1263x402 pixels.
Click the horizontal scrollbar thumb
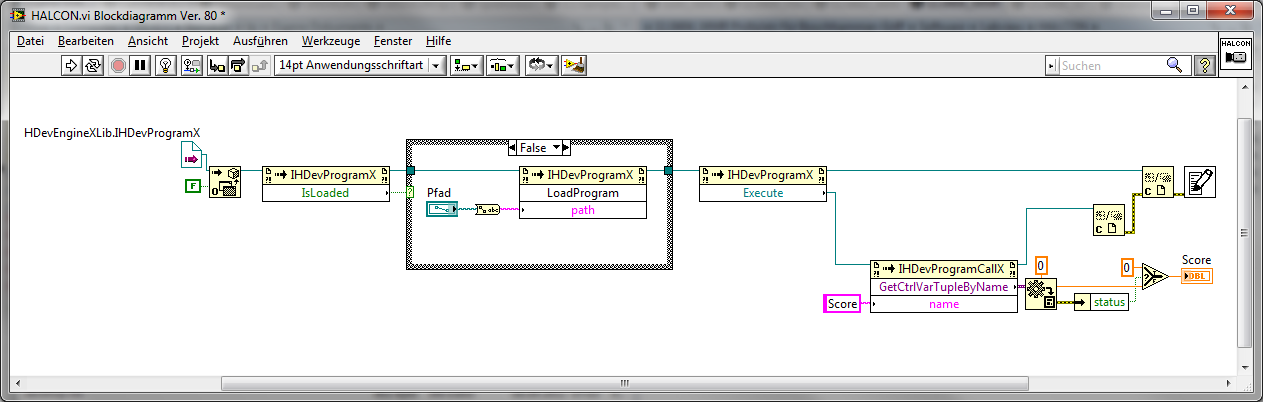[x=623, y=382]
